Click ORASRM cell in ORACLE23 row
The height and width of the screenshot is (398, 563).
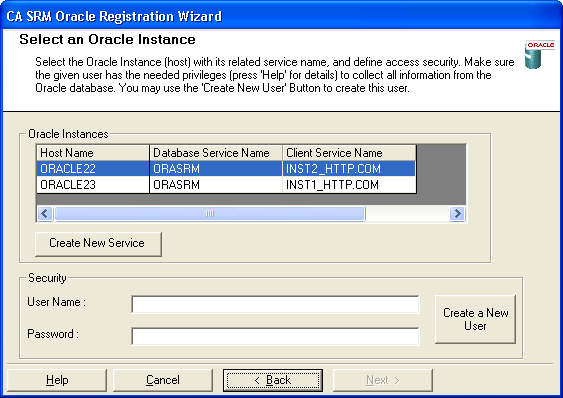pos(216,185)
